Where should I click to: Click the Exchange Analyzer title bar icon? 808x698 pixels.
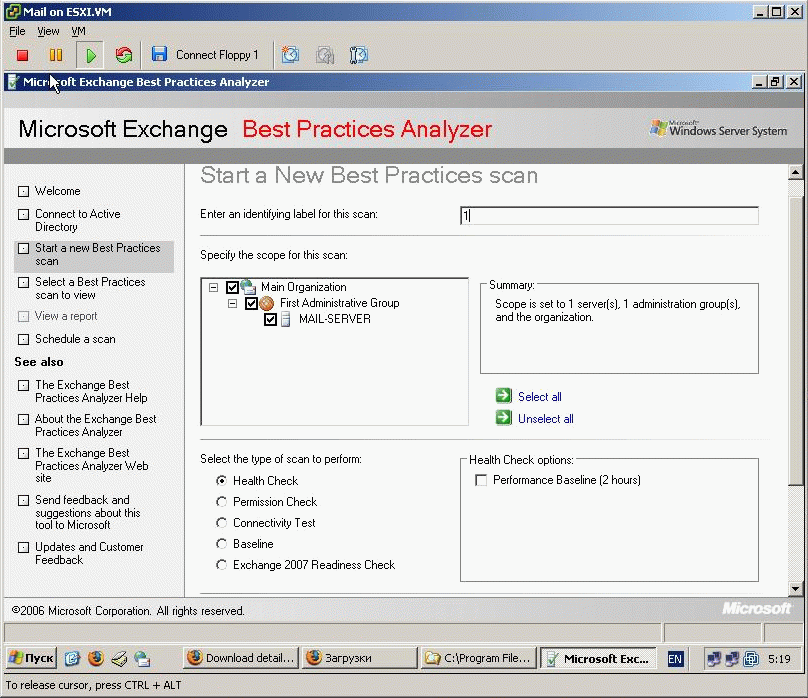click(14, 82)
